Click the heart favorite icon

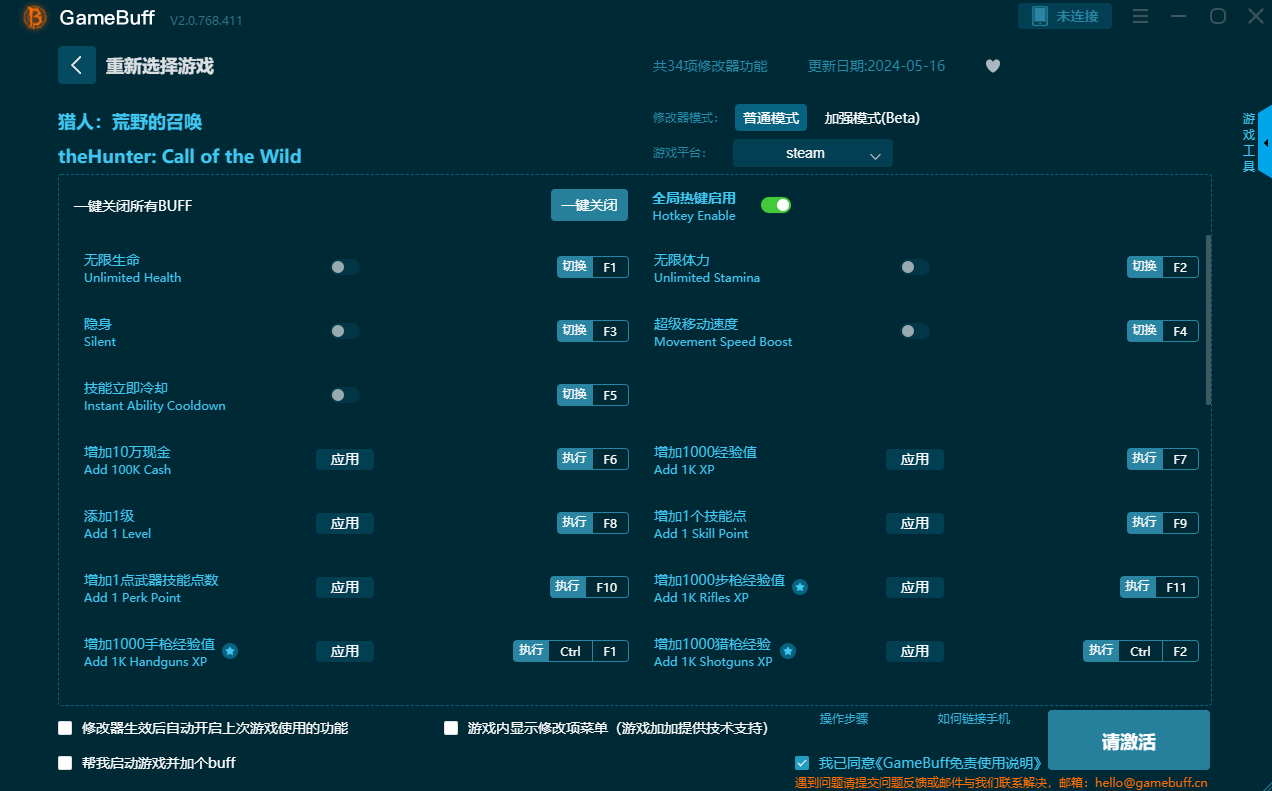(x=992, y=66)
